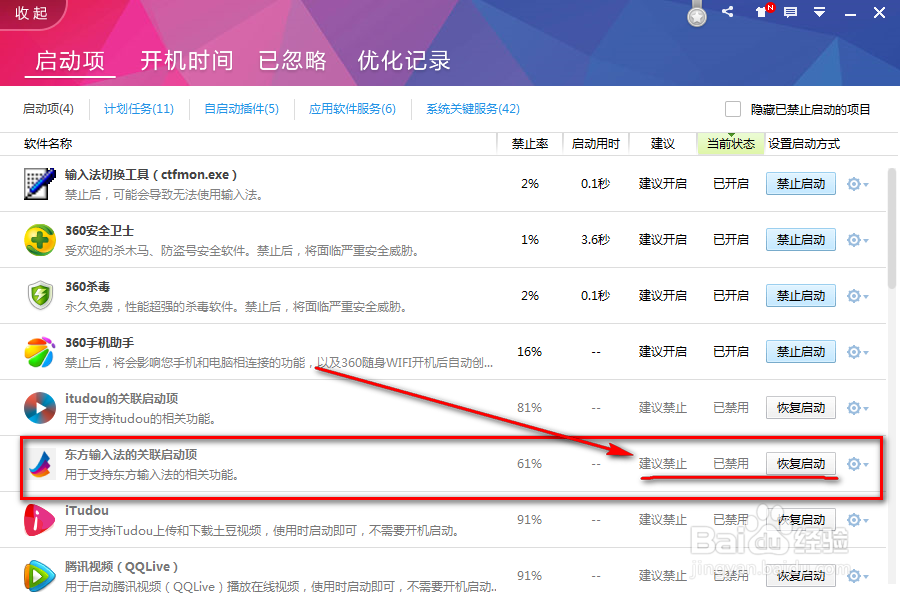900x600 pixels.
Task: Open 应用软件服务(6) link
Action: (x=352, y=109)
